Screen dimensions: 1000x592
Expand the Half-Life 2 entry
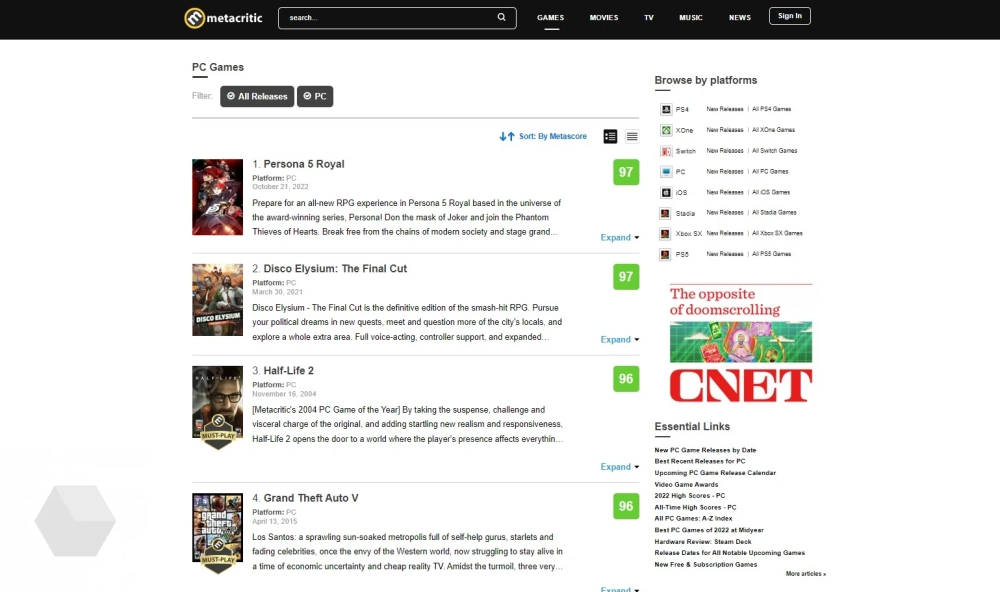[619, 467]
